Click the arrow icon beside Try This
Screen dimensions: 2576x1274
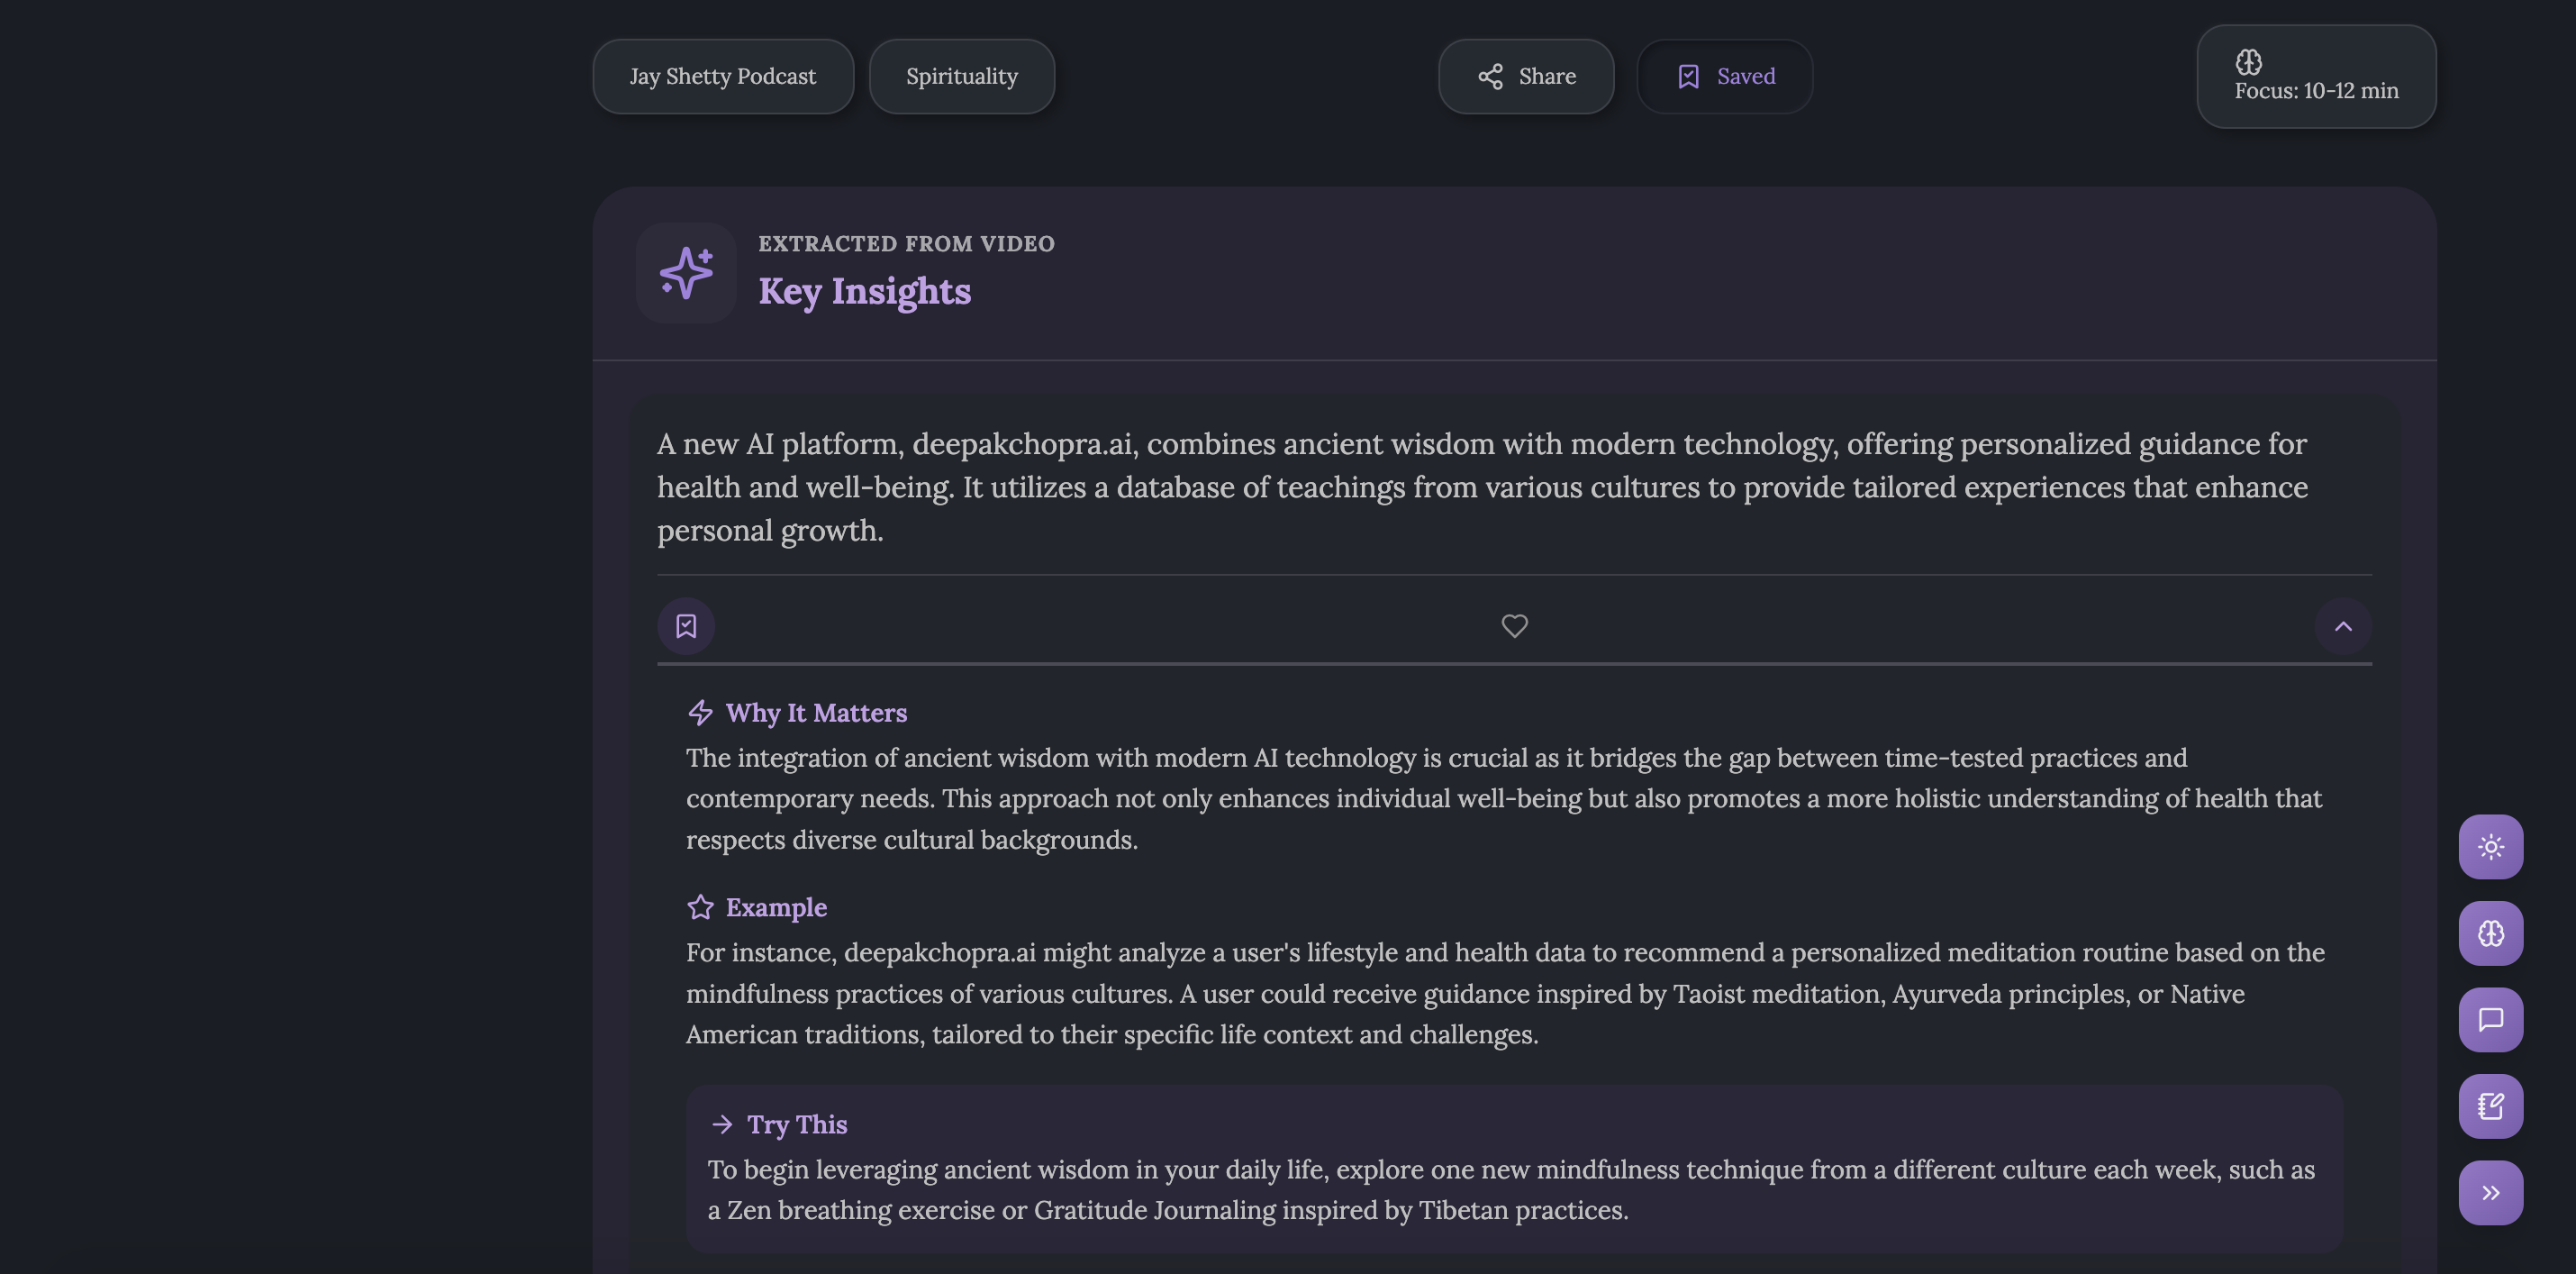click(x=721, y=1124)
